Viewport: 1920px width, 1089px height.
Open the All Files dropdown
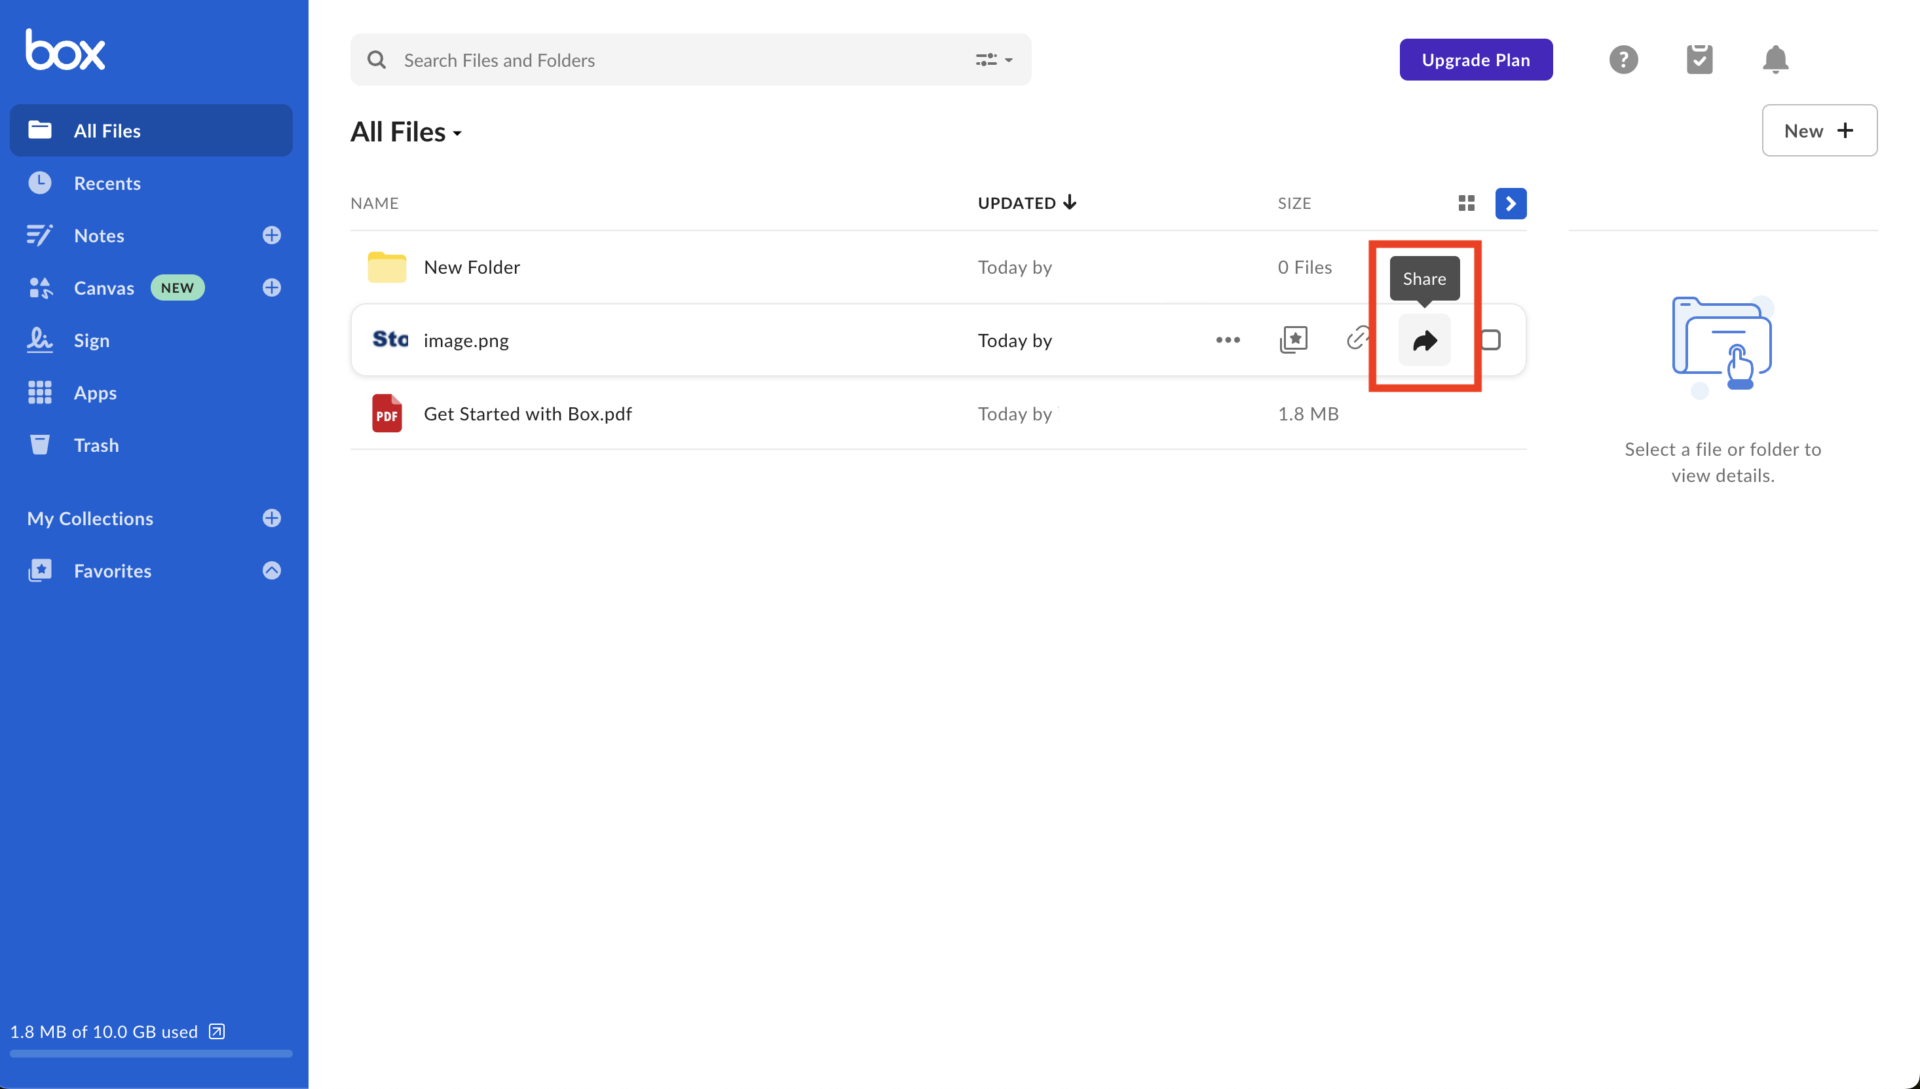(x=458, y=132)
